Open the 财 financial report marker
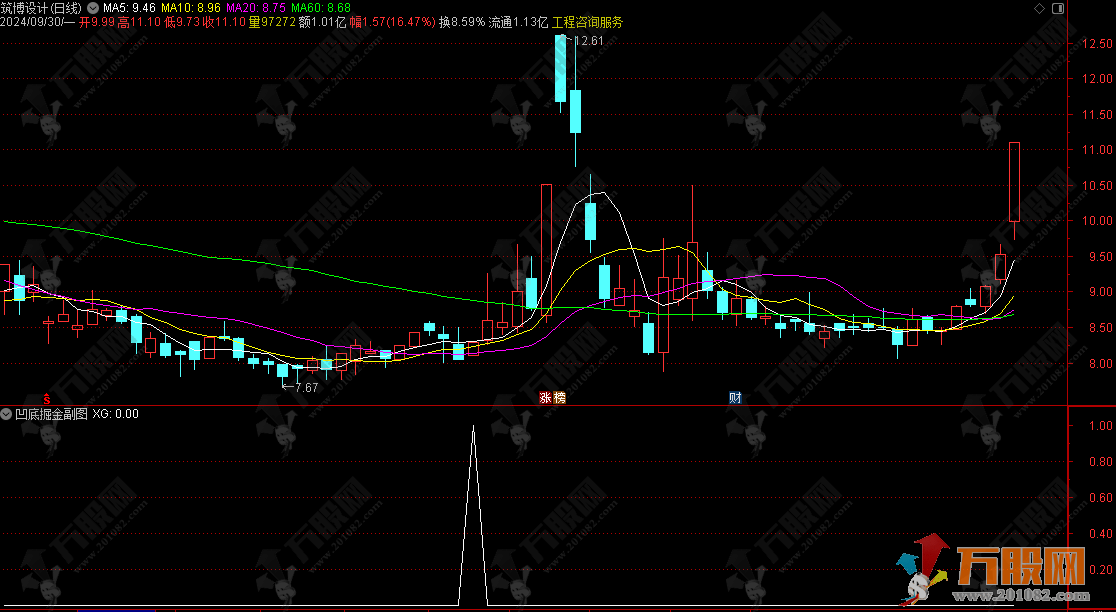The height and width of the screenshot is (612, 1116). [x=735, y=398]
